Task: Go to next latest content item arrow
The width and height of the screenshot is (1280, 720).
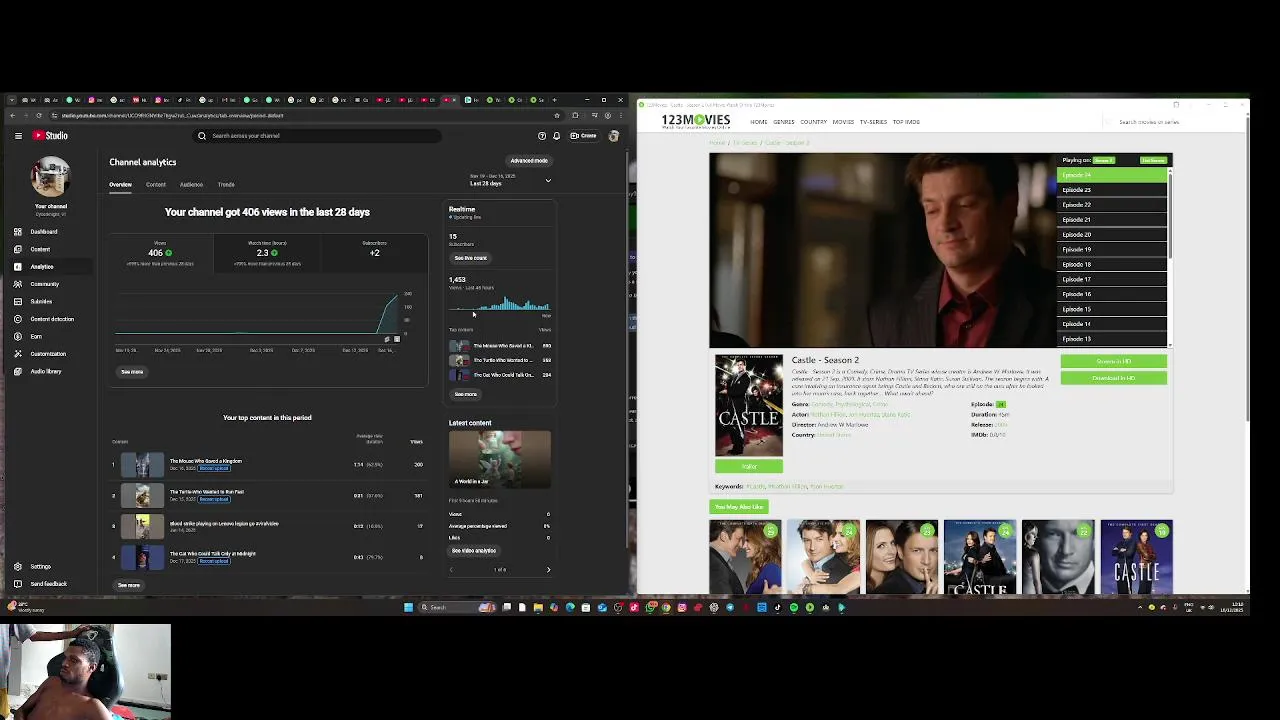Action: pyautogui.click(x=548, y=570)
